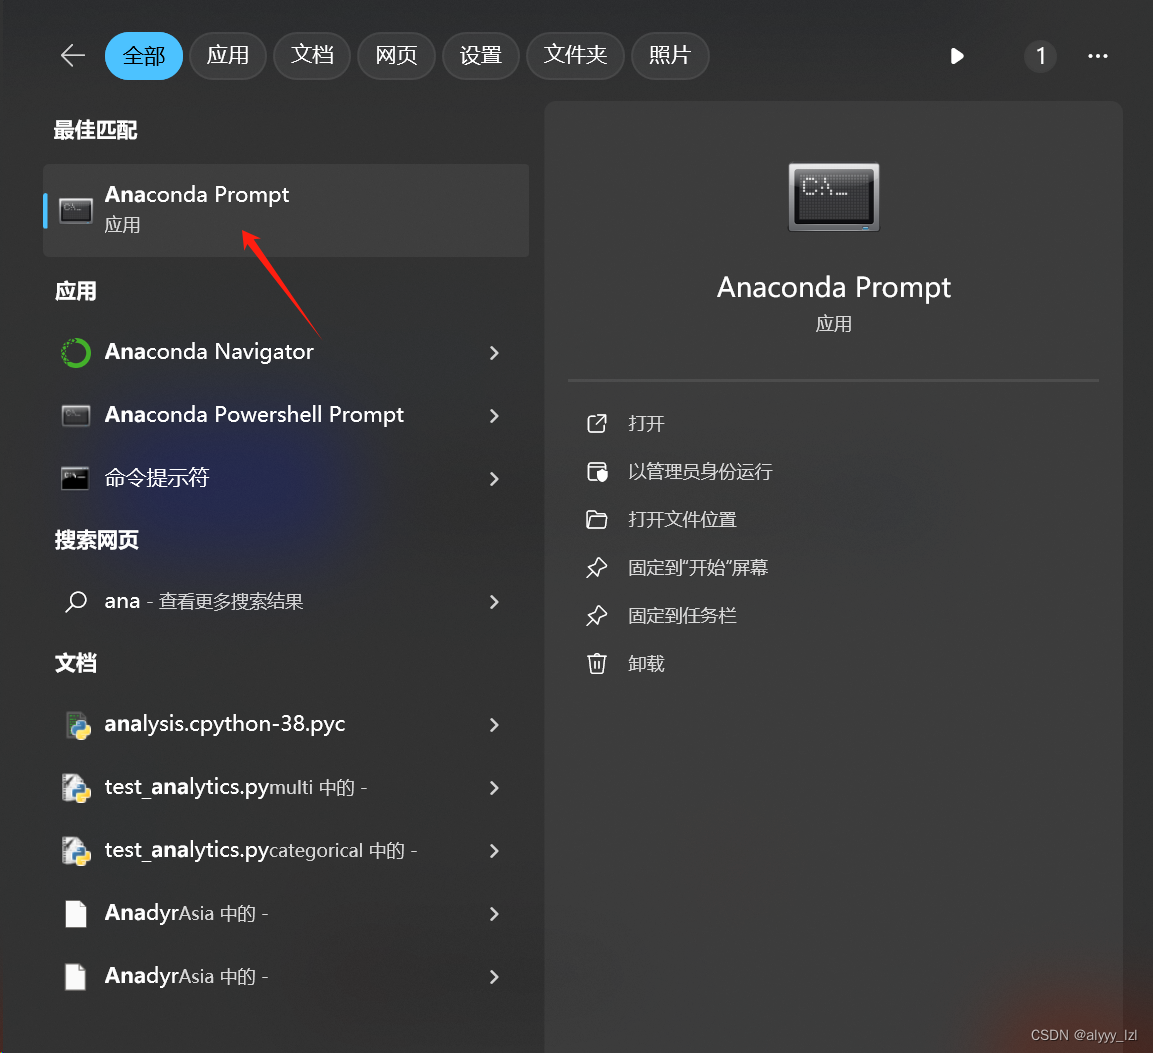The image size is (1153, 1053).
Task: Switch to the 文档 filter tab
Action: (x=312, y=56)
